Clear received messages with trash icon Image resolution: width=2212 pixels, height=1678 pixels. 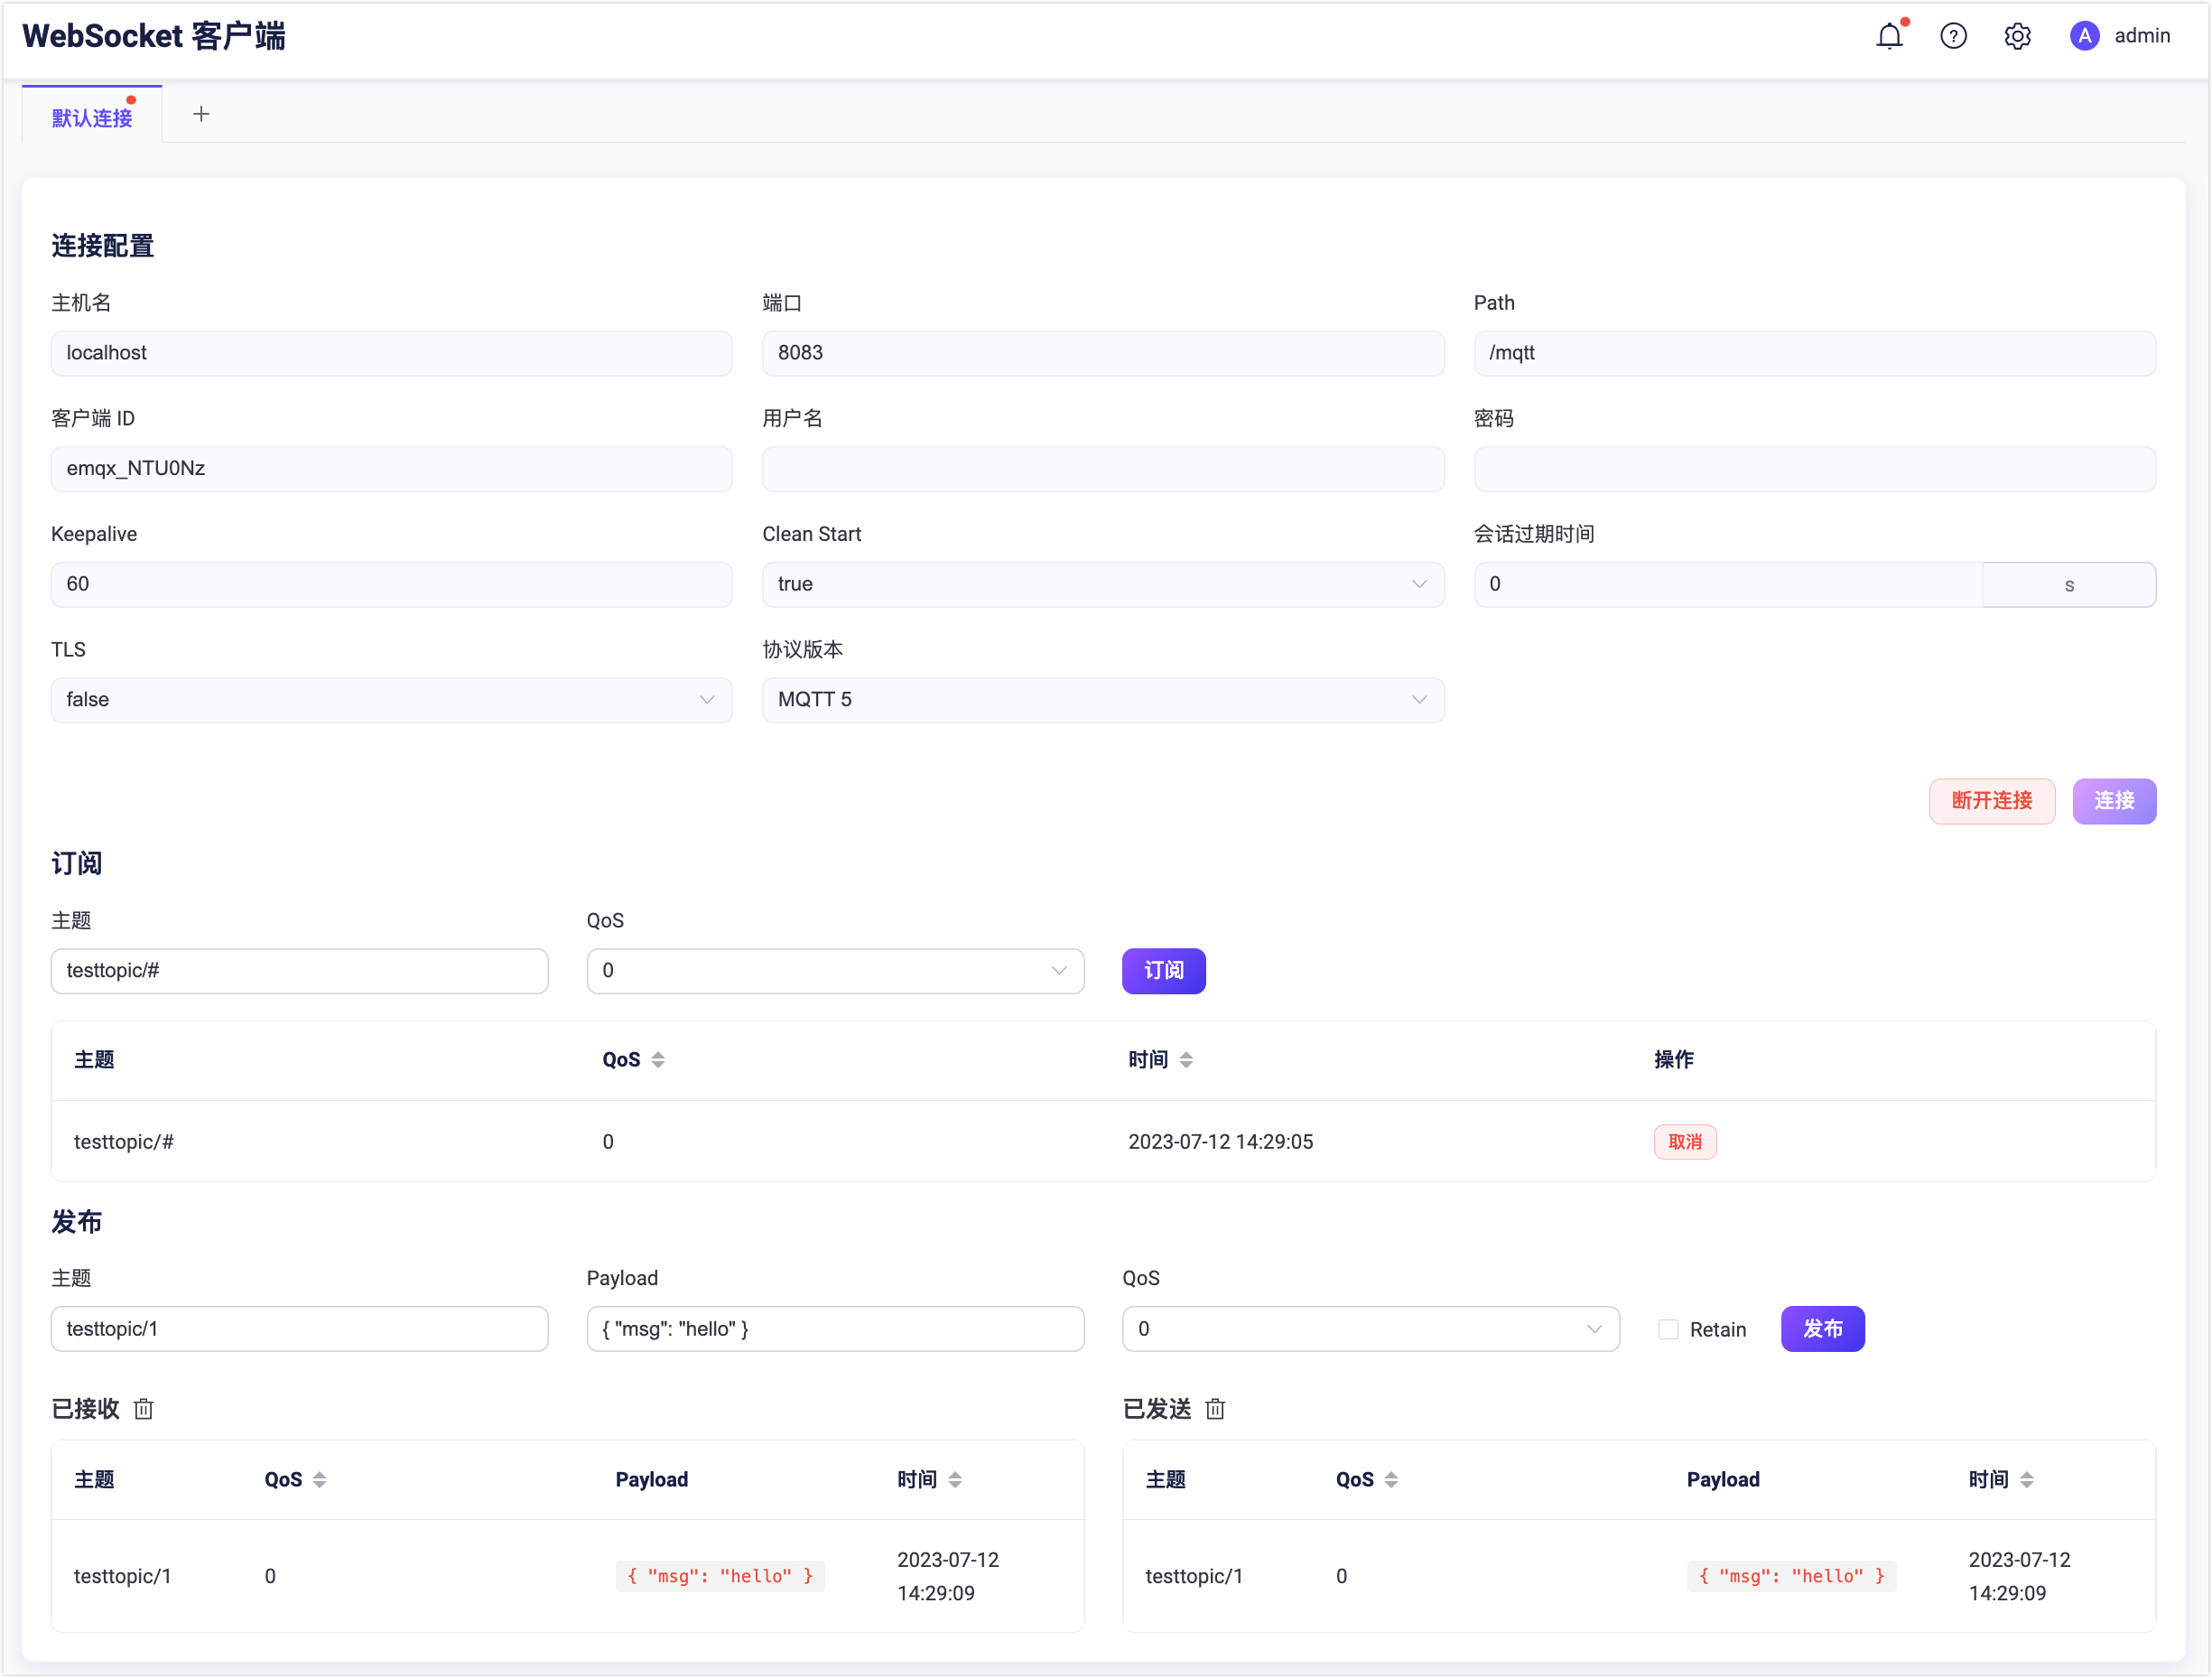pyautogui.click(x=143, y=1409)
